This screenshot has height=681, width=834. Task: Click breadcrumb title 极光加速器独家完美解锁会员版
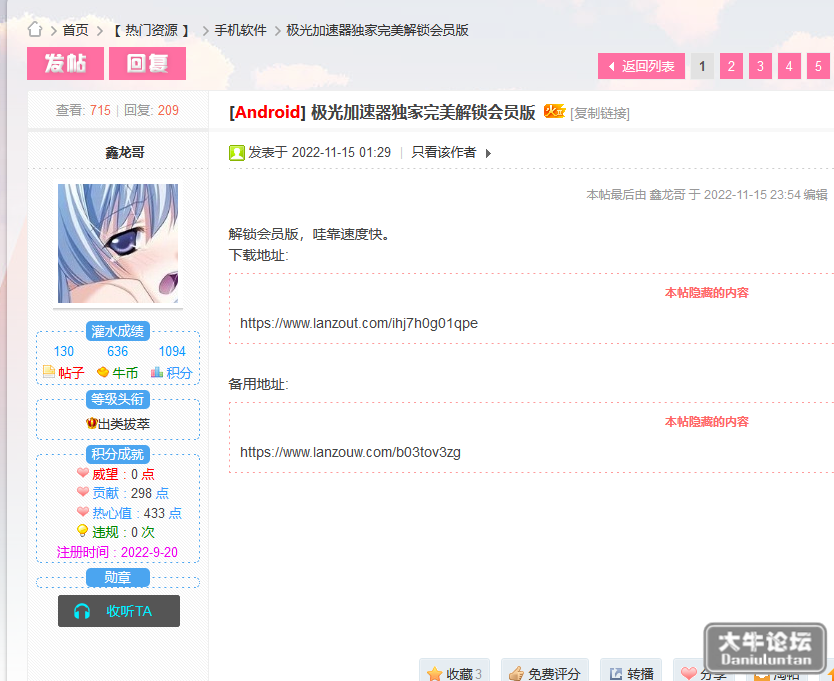377,30
